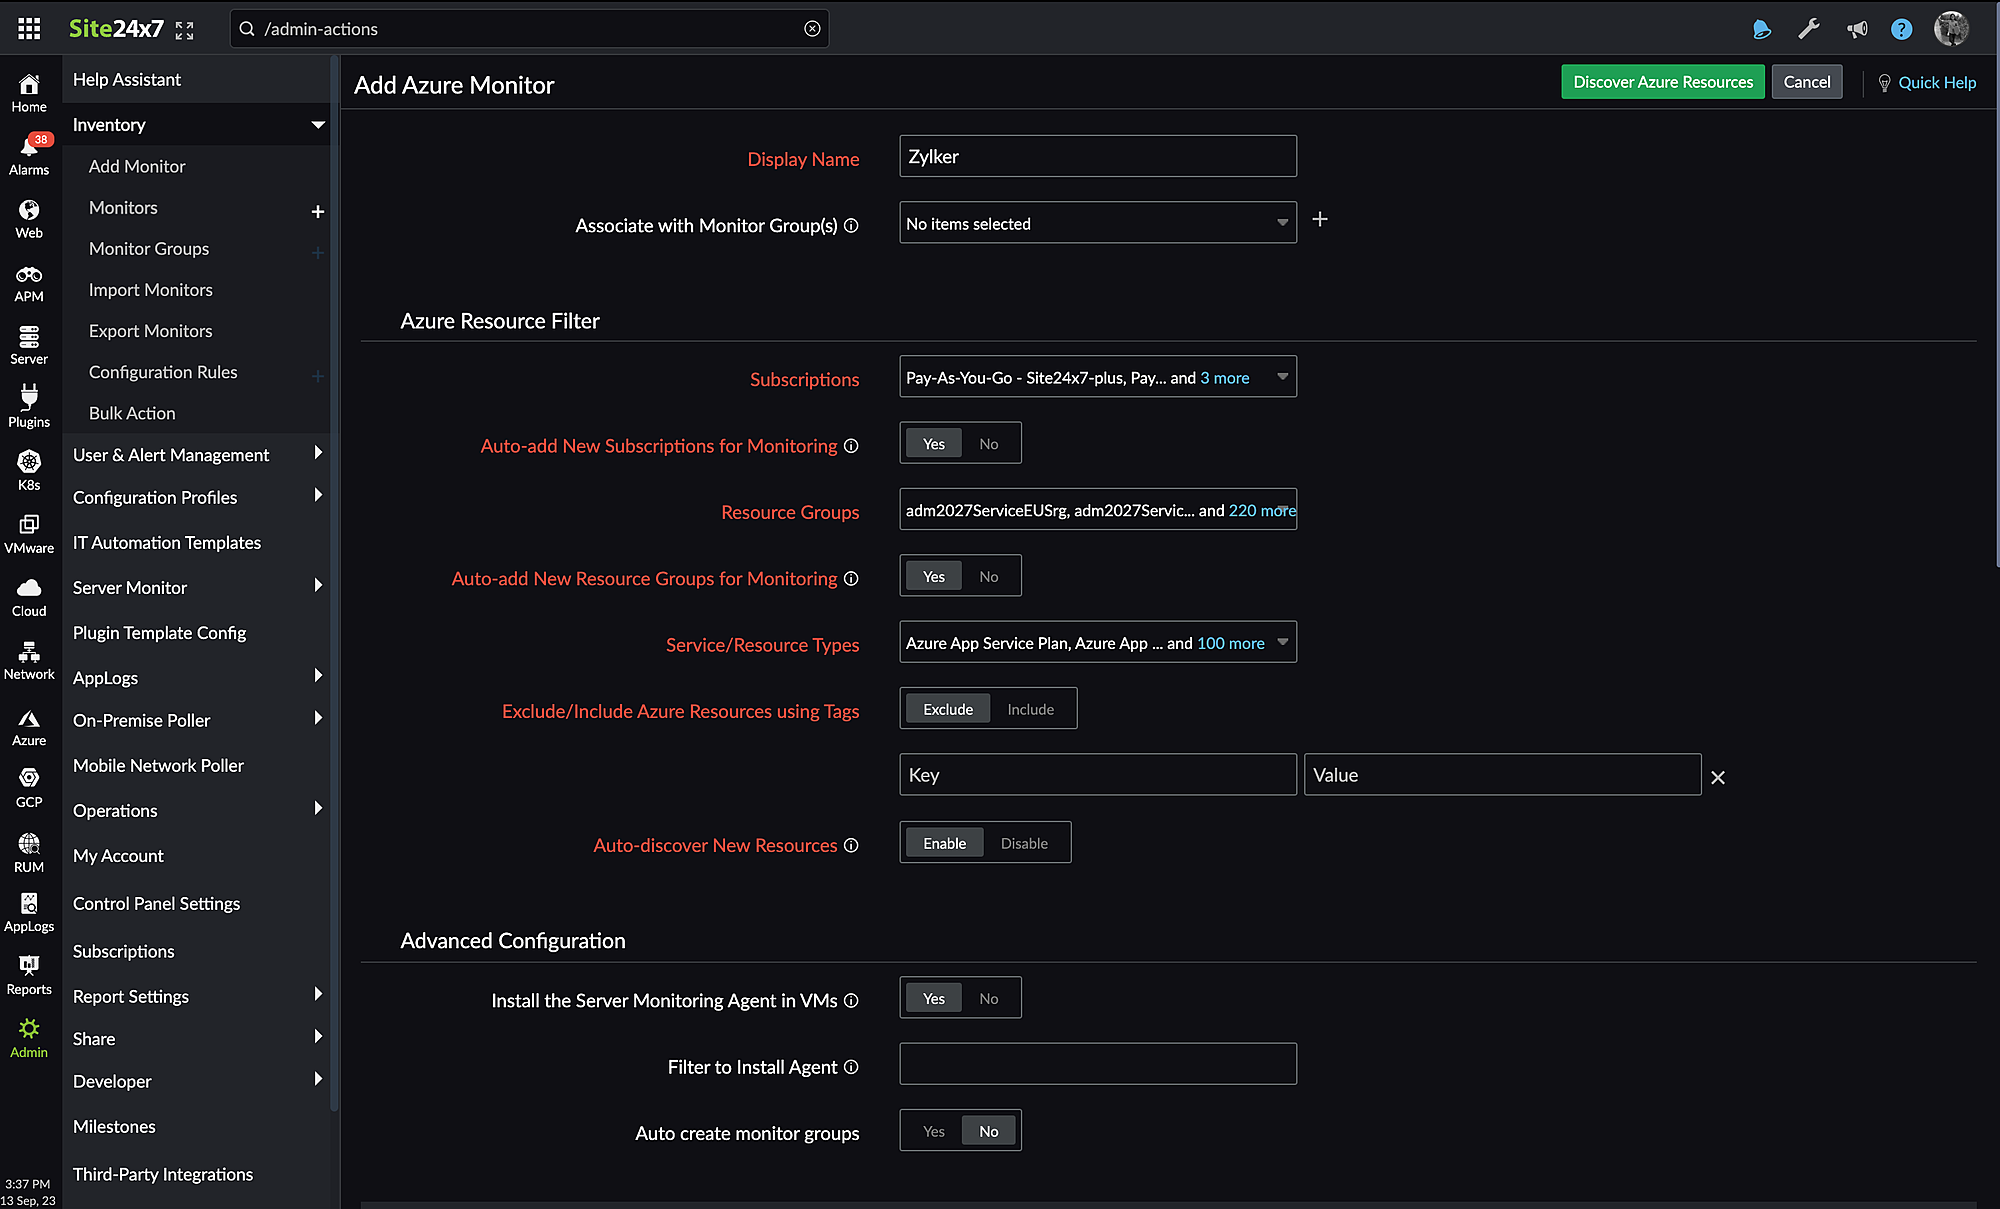Image resolution: width=2000 pixels, height=1209 pixels.
Task: Open Add Monitor in Inventory menu
Action: (x=137, y=166)
